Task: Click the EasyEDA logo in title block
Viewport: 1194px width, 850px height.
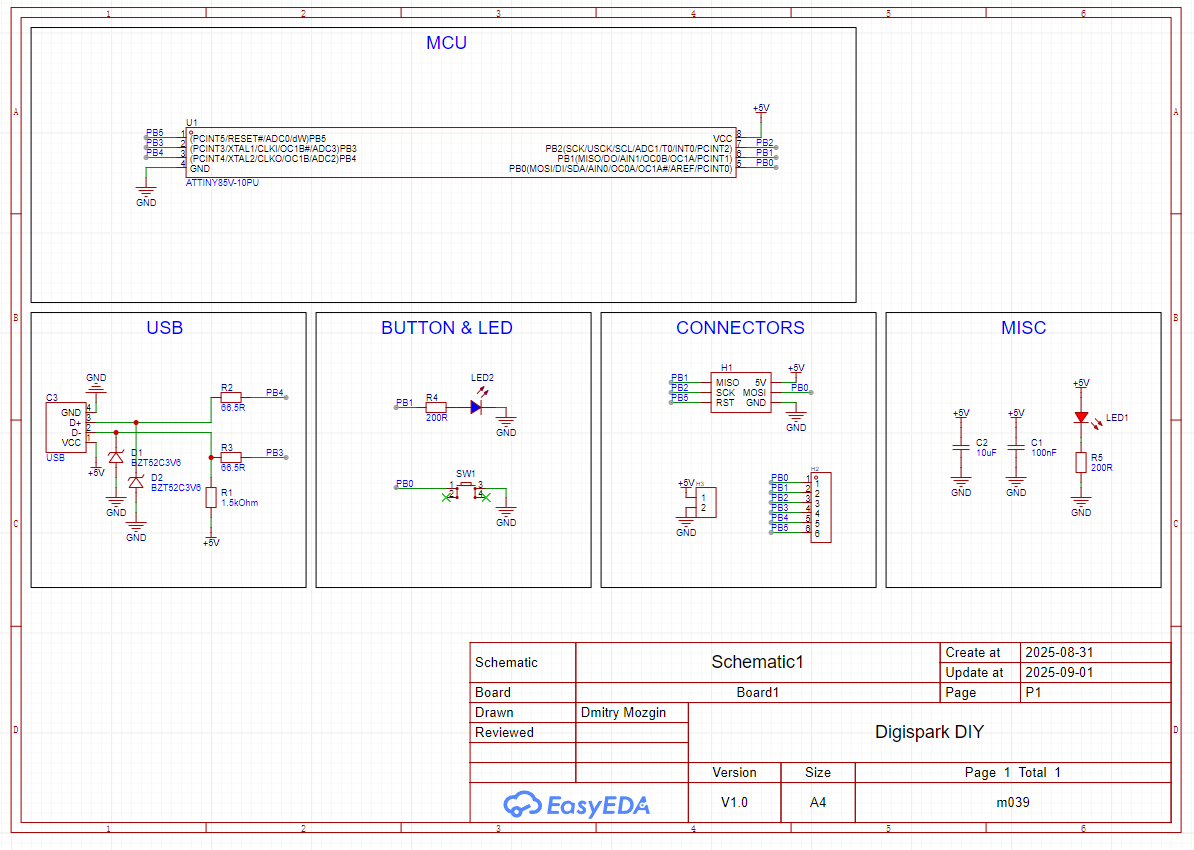Action: click(577, 804)
